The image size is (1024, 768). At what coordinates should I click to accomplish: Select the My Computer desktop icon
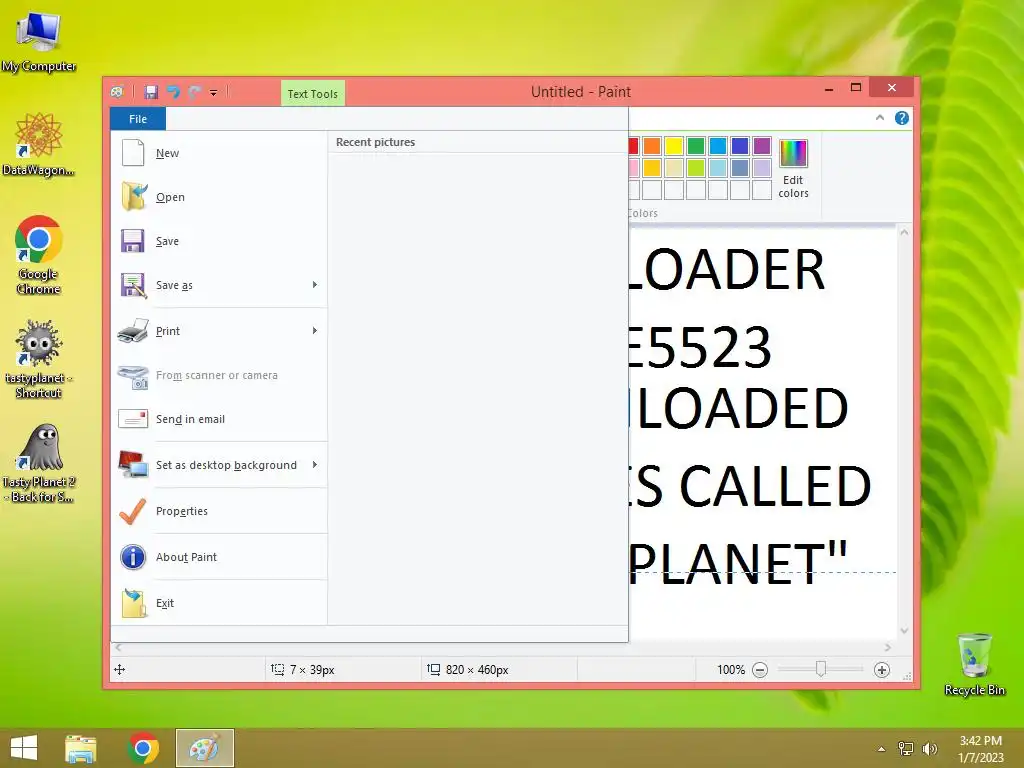coord(39,40)
